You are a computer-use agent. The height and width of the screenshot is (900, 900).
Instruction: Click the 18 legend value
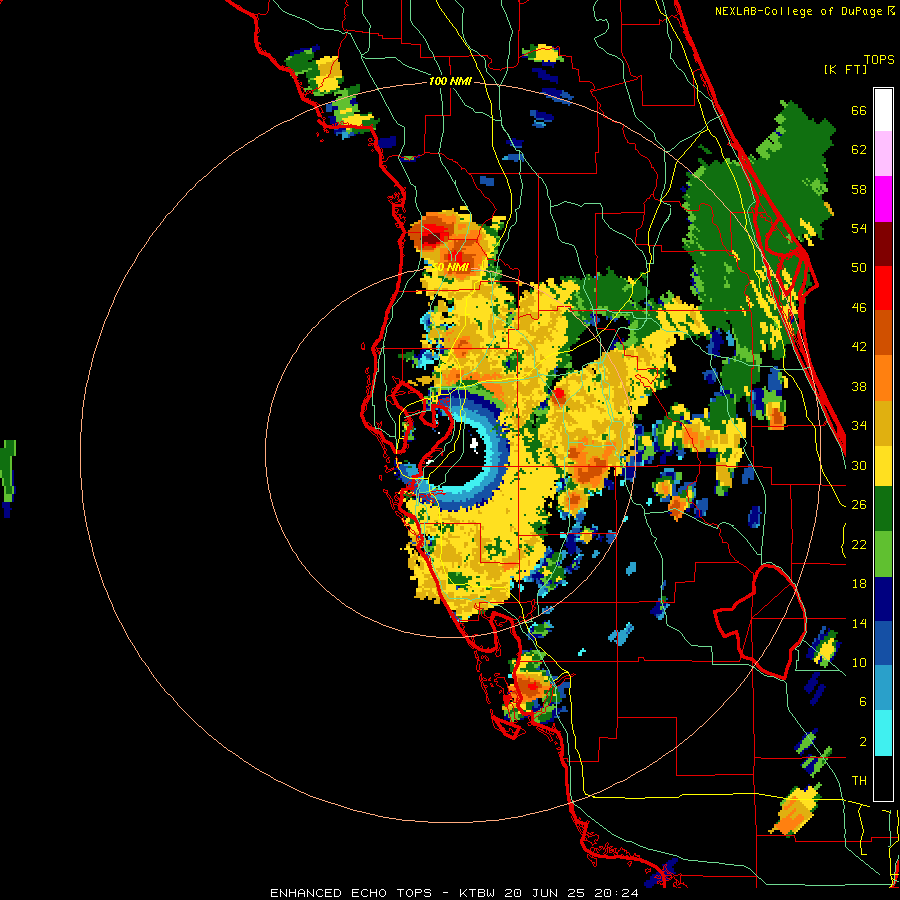(859, 584)
